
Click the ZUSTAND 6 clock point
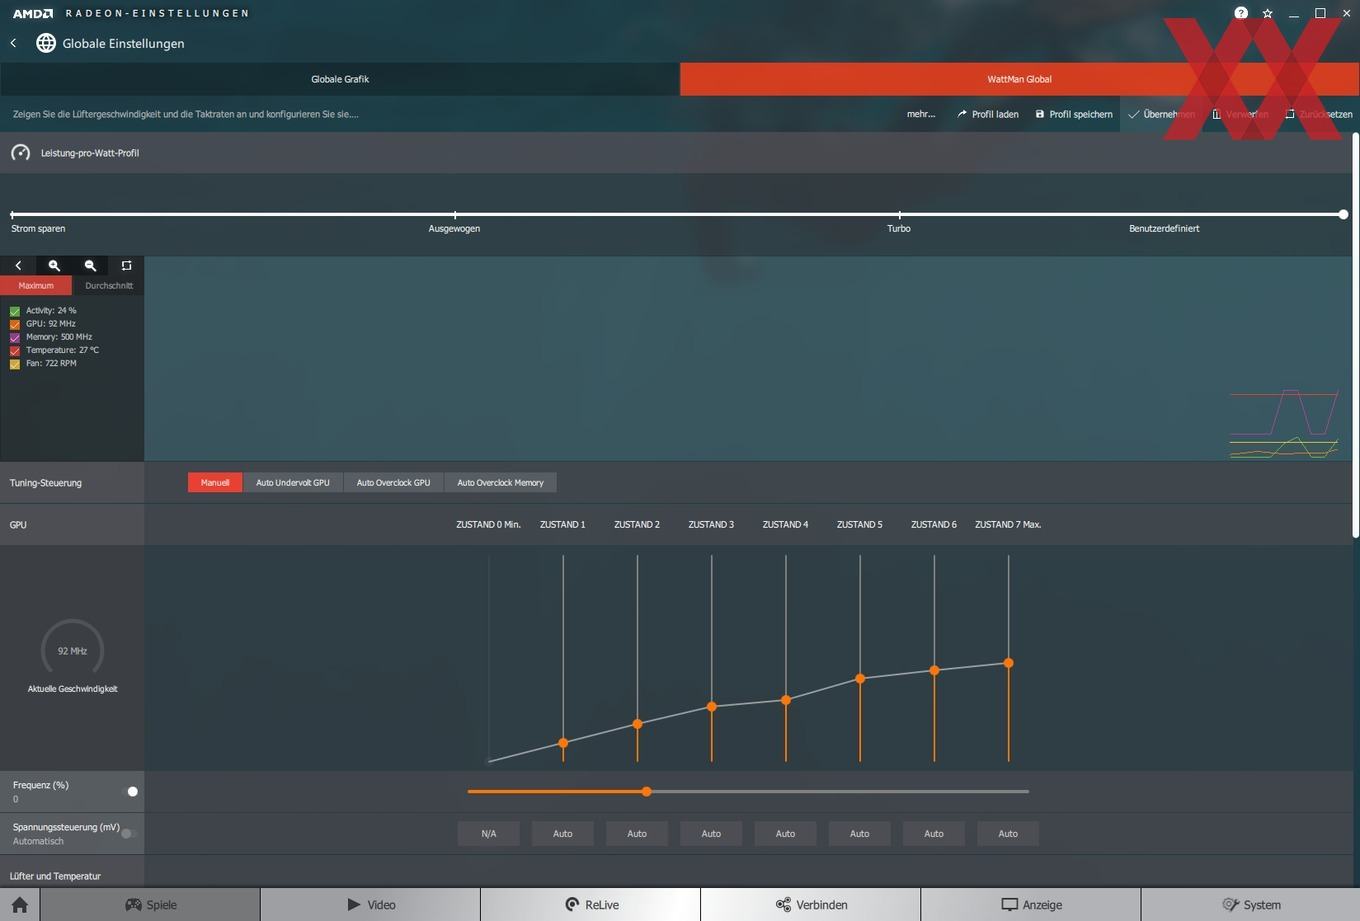point(934,670)
